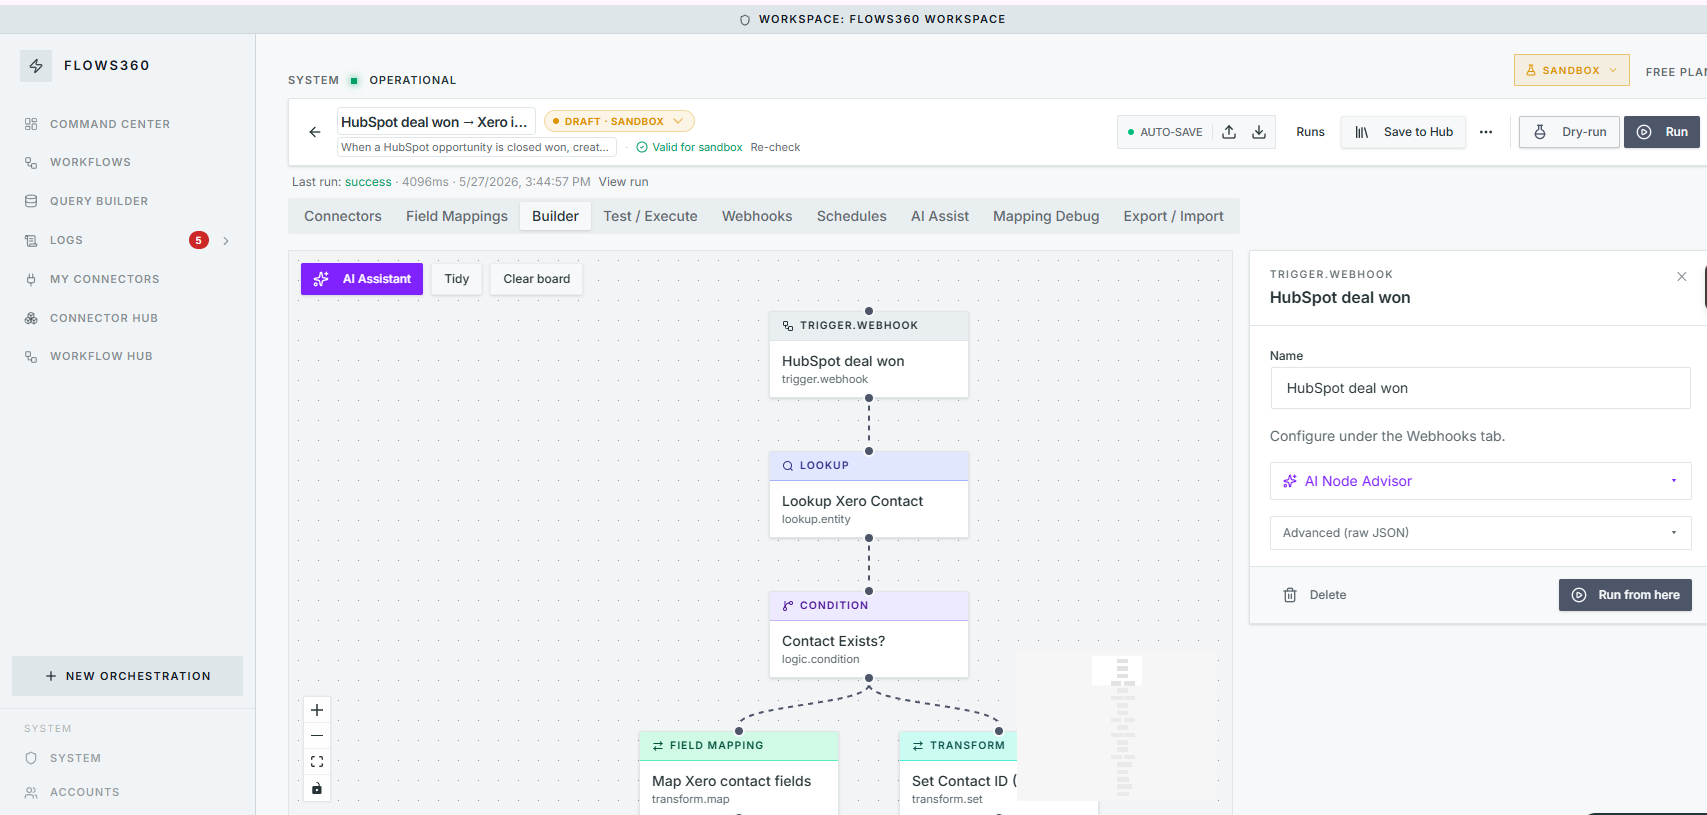1707x815 pixels.
Task: Click Save to Hub button
Action: 1404,132
